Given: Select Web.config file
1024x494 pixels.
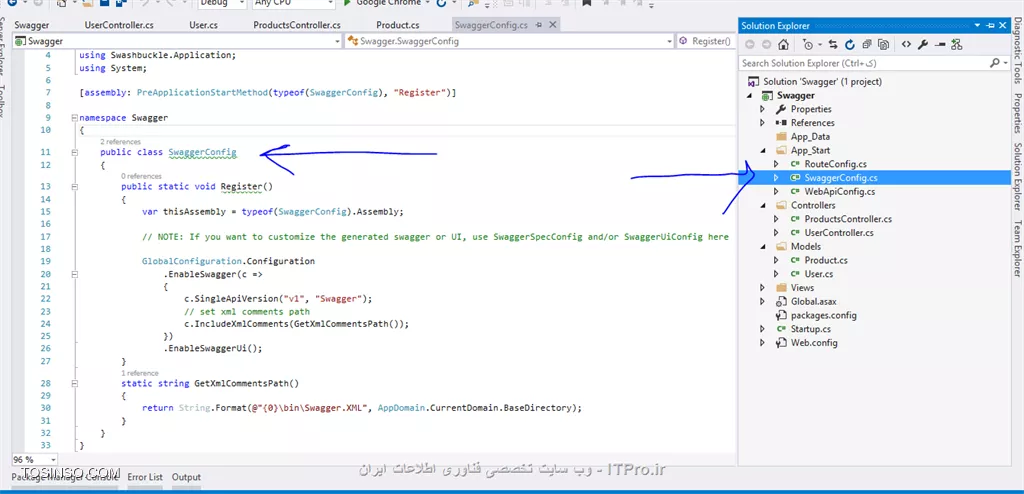Looking at the screenshot, I should 814,342.
